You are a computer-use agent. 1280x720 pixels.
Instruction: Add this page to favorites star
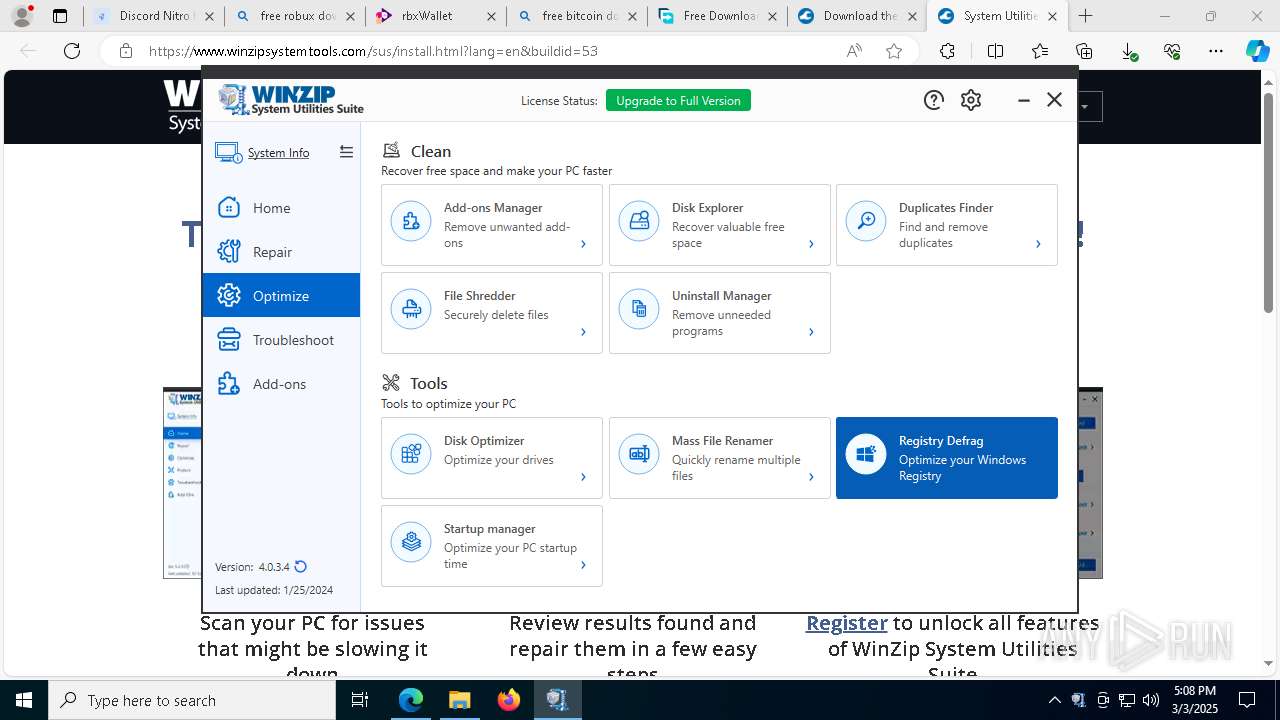tap(894, 51)
